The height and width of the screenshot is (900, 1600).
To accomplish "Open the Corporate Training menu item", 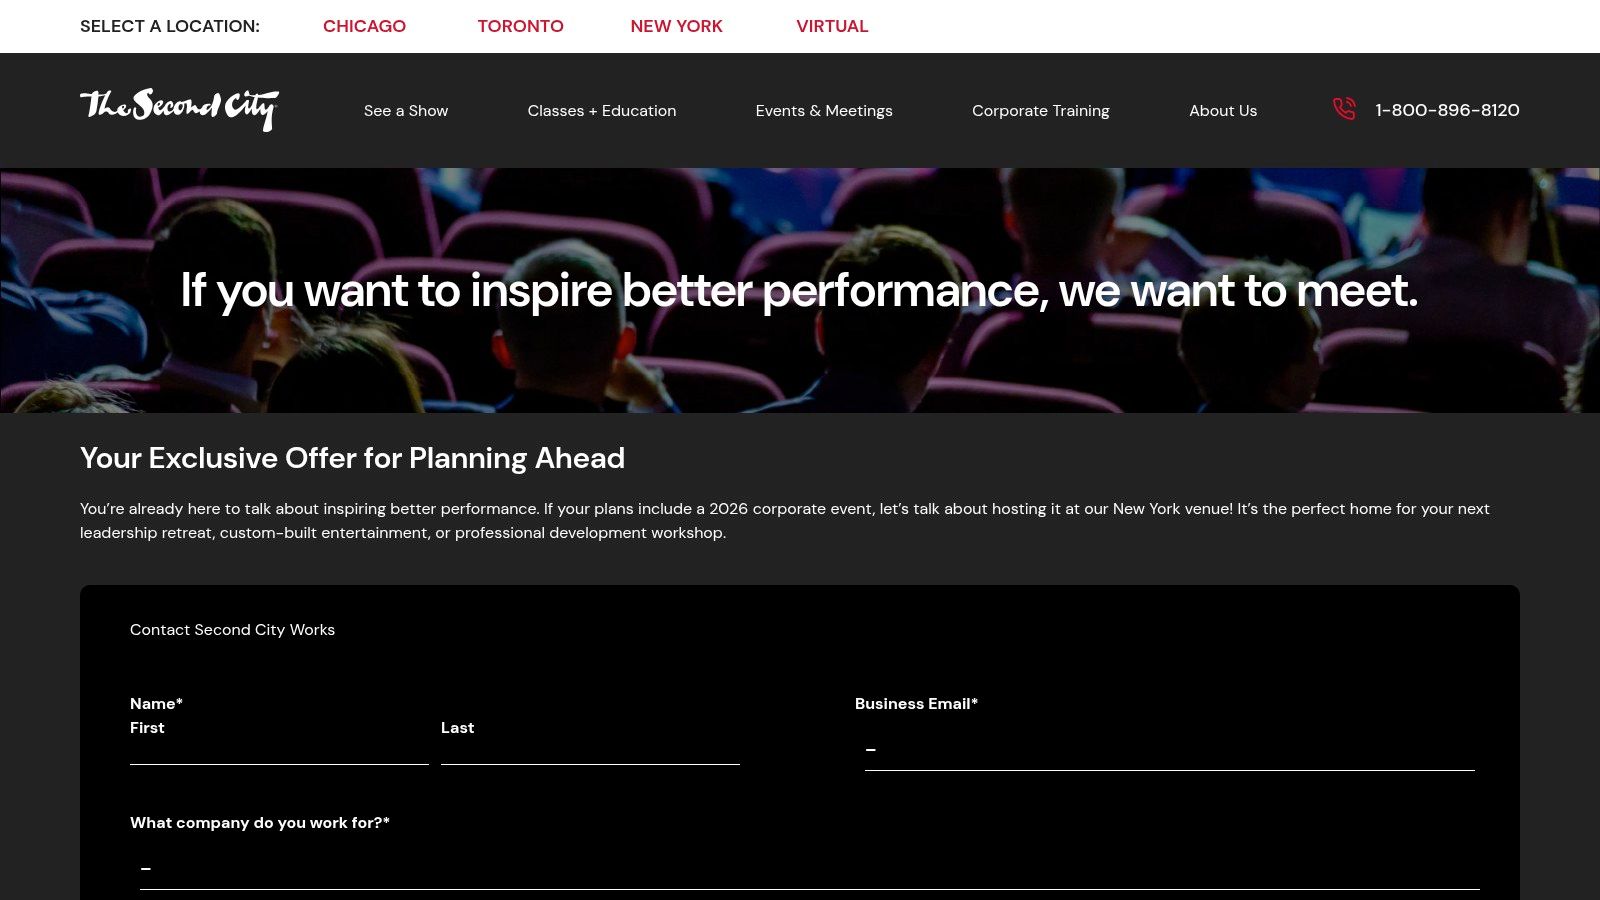I will click(1041, 111).
